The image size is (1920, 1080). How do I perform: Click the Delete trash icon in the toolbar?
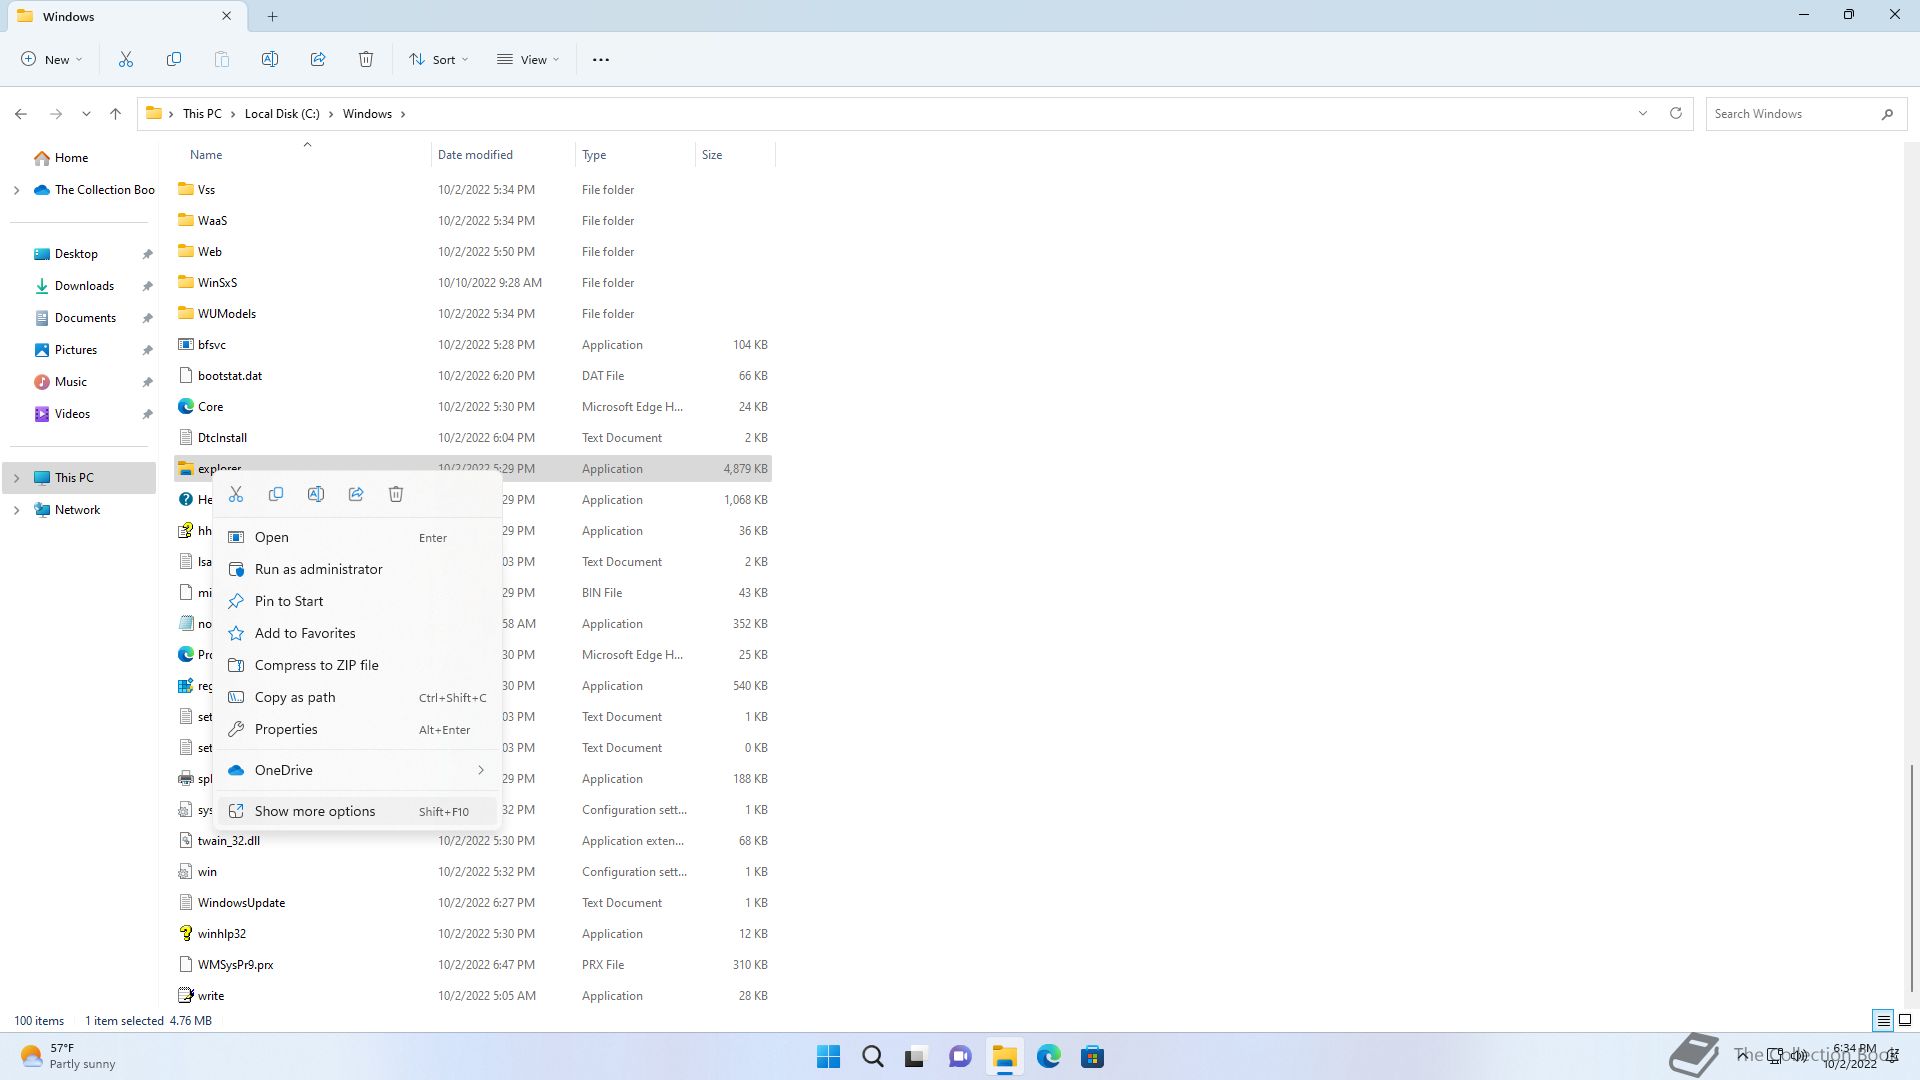(x=366, y=60)
